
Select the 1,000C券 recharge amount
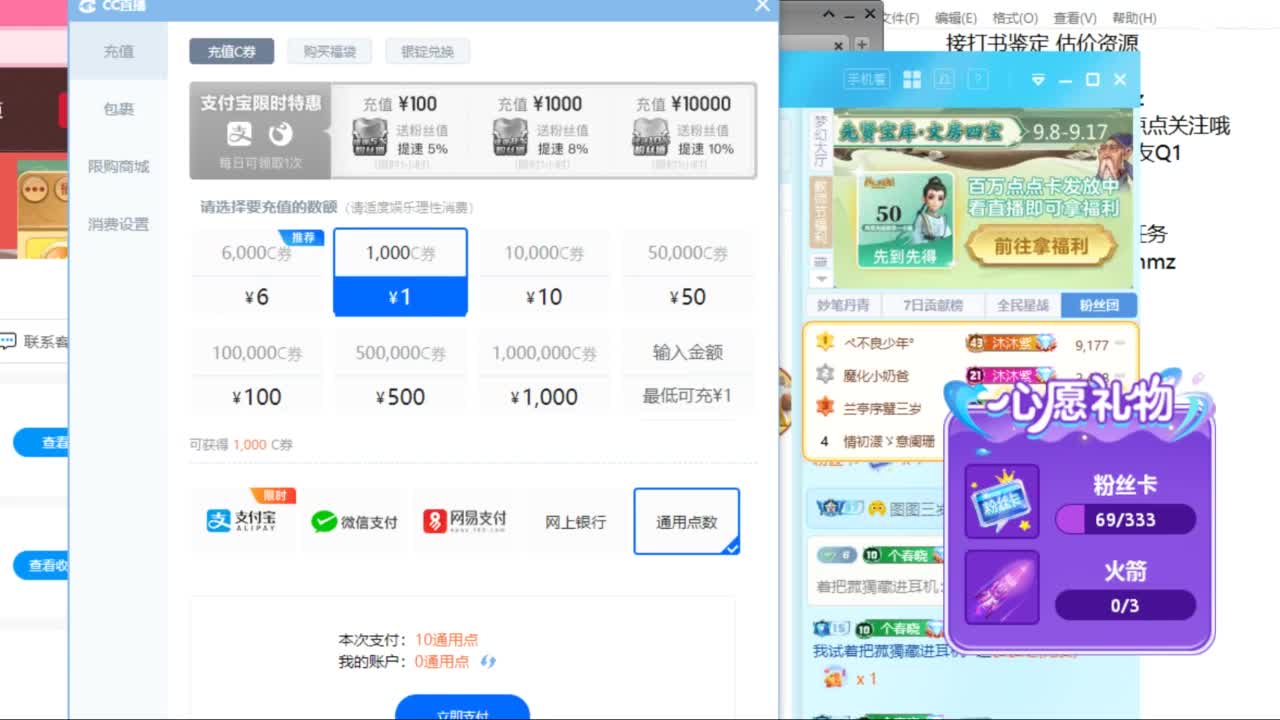pyautogui.click(x=400, y=271)
